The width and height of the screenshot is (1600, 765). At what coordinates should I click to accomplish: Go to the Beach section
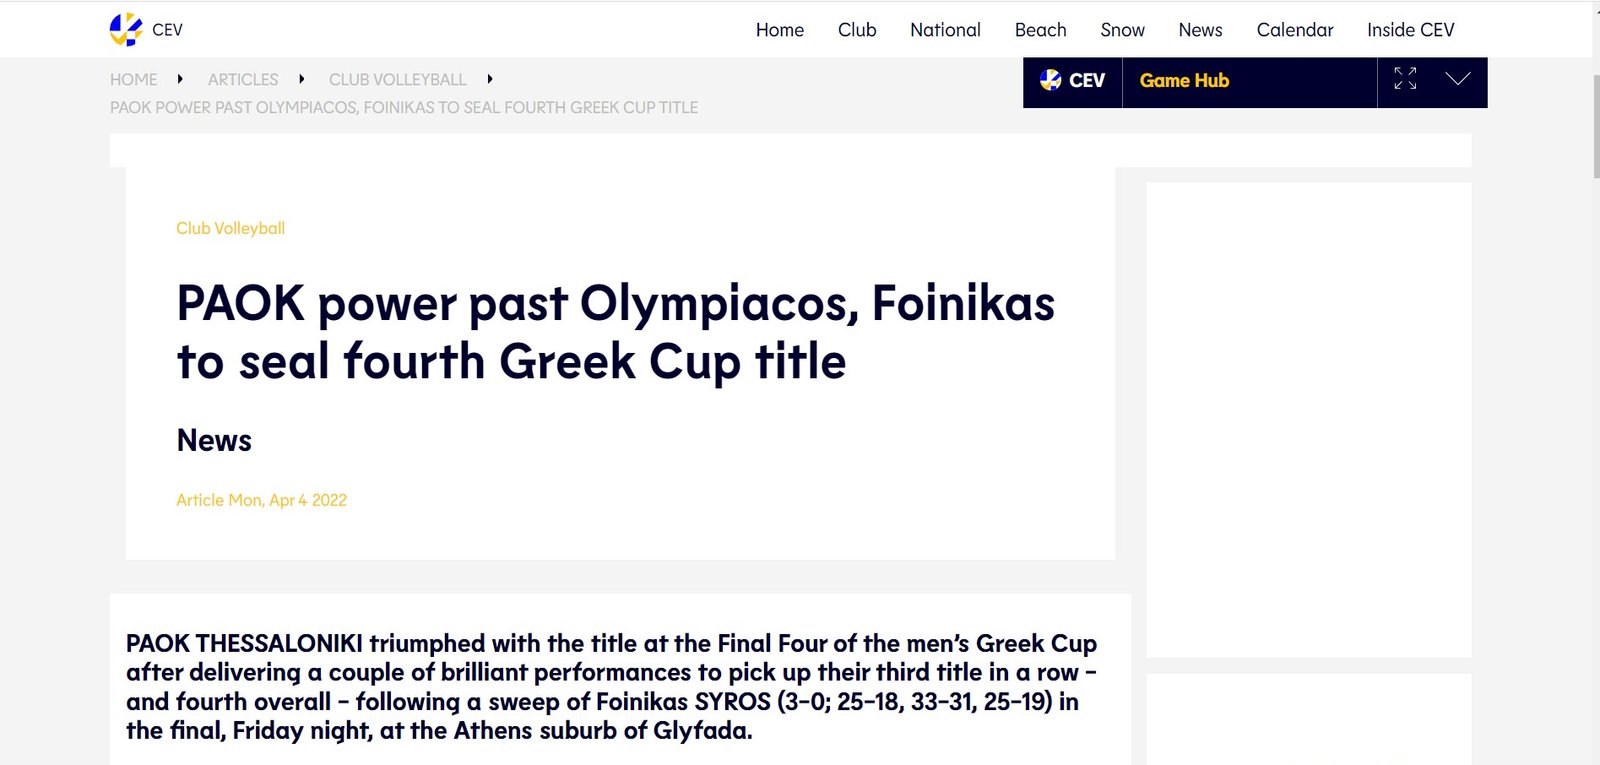click(x=1040, y=30)
